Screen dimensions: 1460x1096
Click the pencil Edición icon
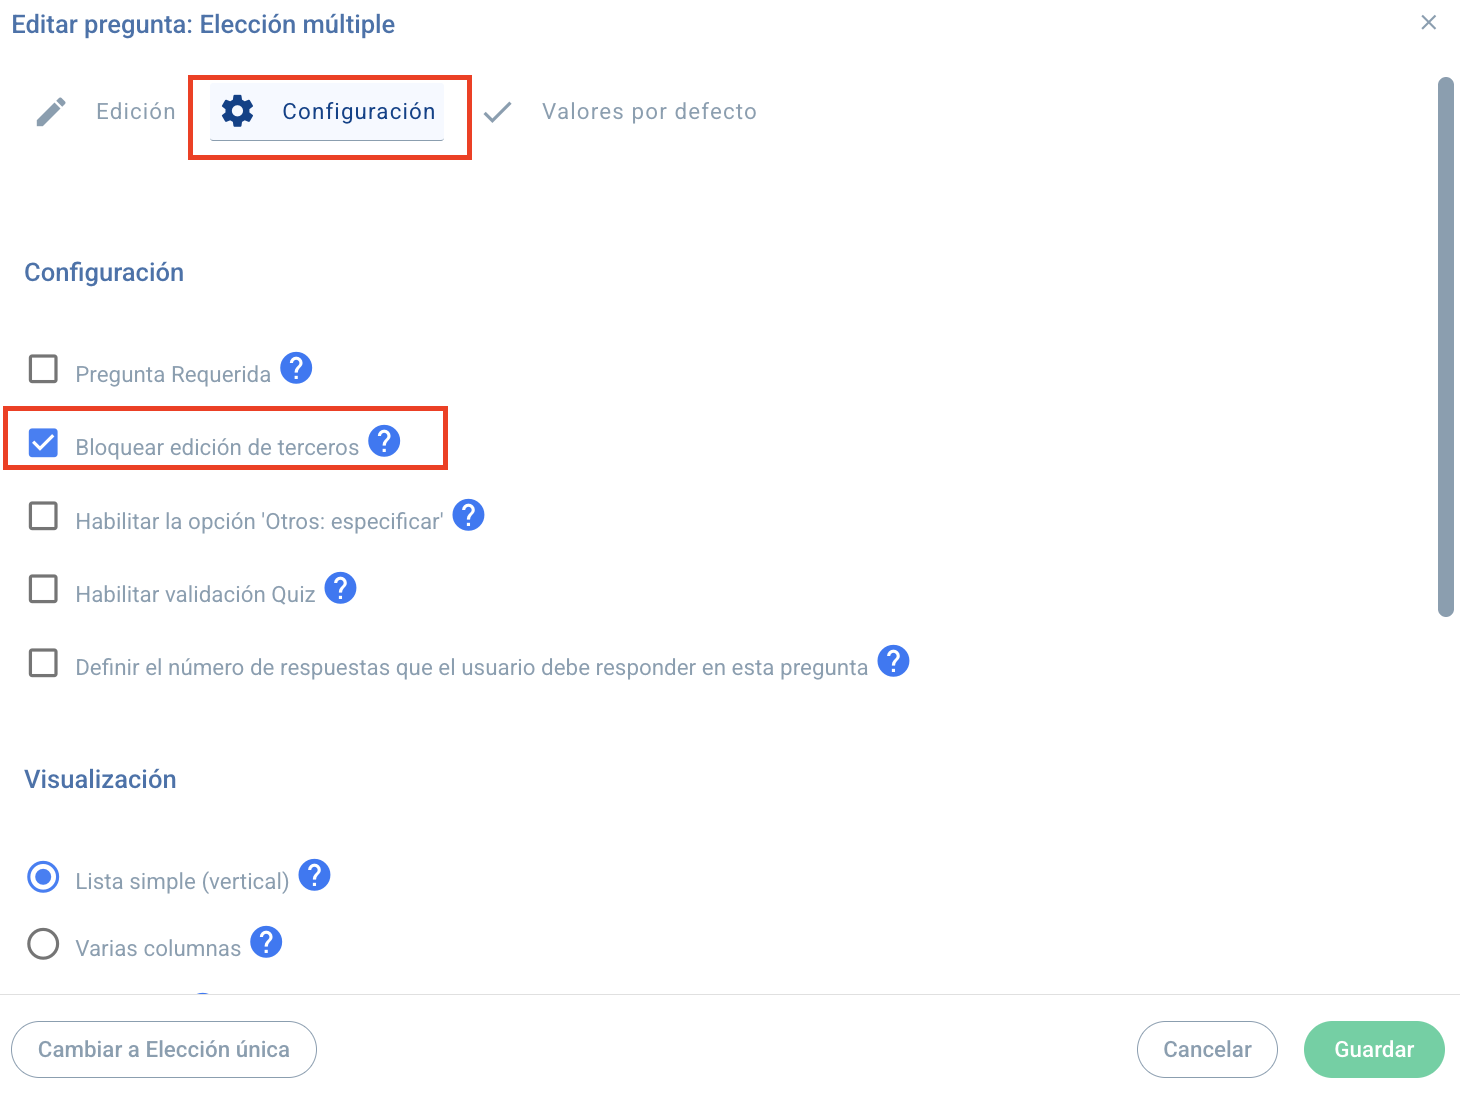pyautogui.click(x=51, y=112)
